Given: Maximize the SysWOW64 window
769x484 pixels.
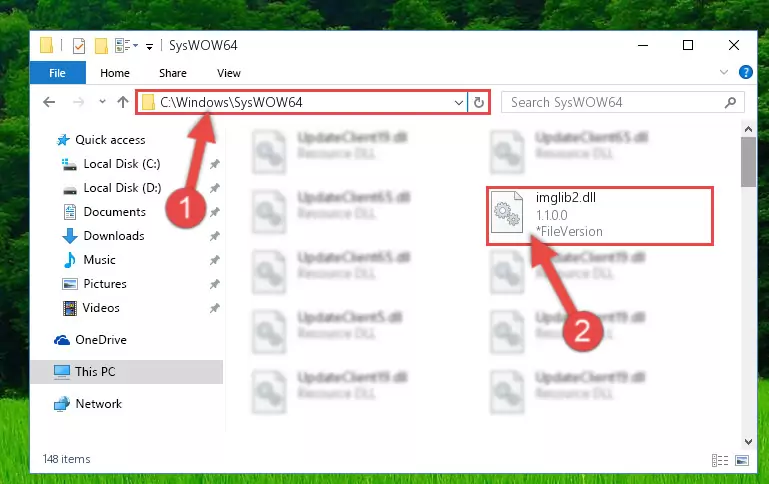Looking at the screenshot, I should (688, 46).
